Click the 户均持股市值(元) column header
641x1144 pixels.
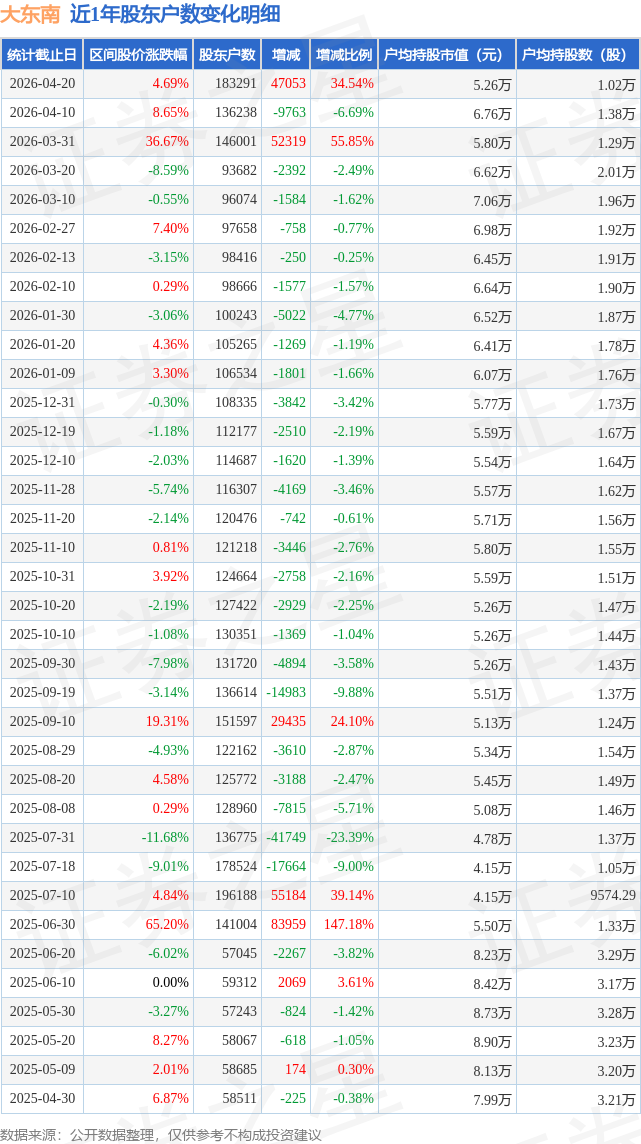pos(446,55)
